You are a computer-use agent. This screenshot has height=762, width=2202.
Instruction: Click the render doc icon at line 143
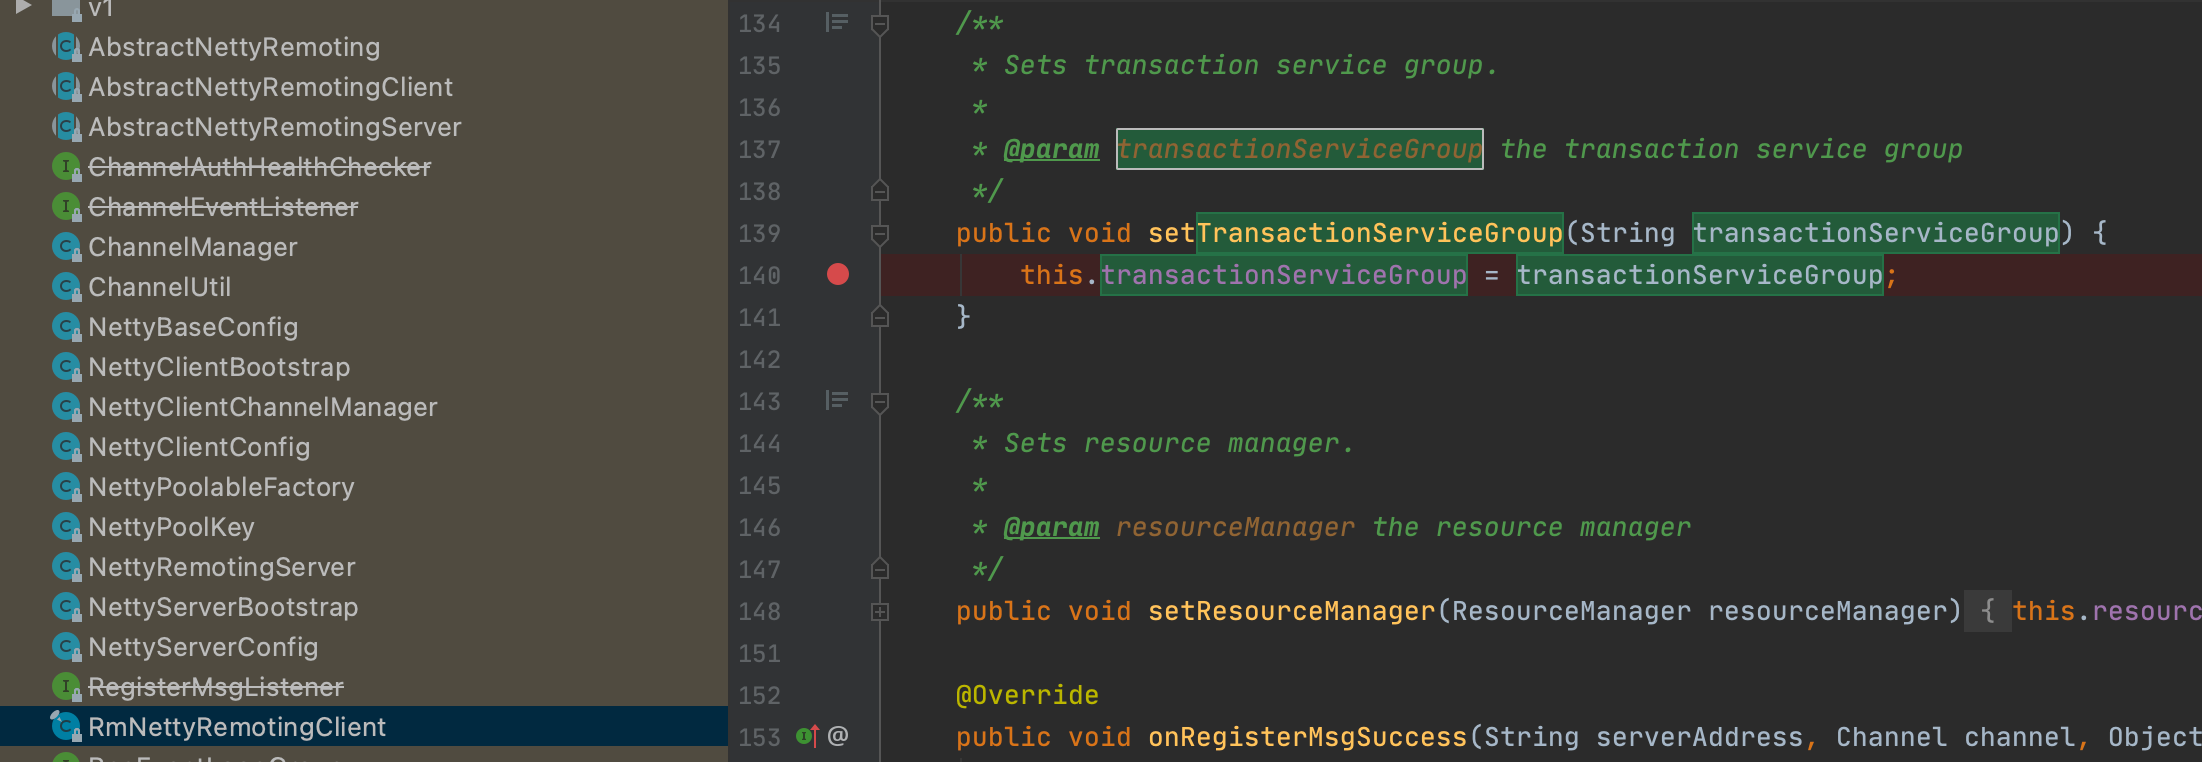click(x=837, y=401)
